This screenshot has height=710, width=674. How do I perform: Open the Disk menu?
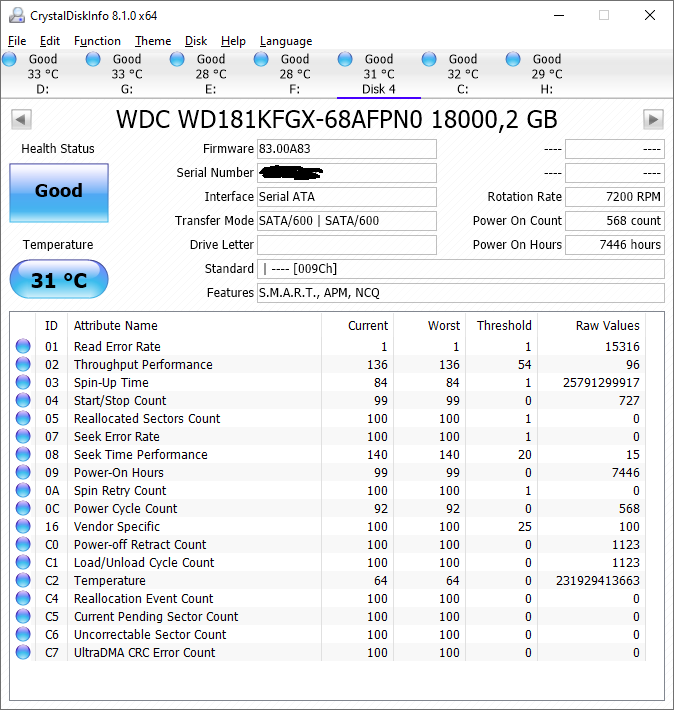(x=196, y=41)
